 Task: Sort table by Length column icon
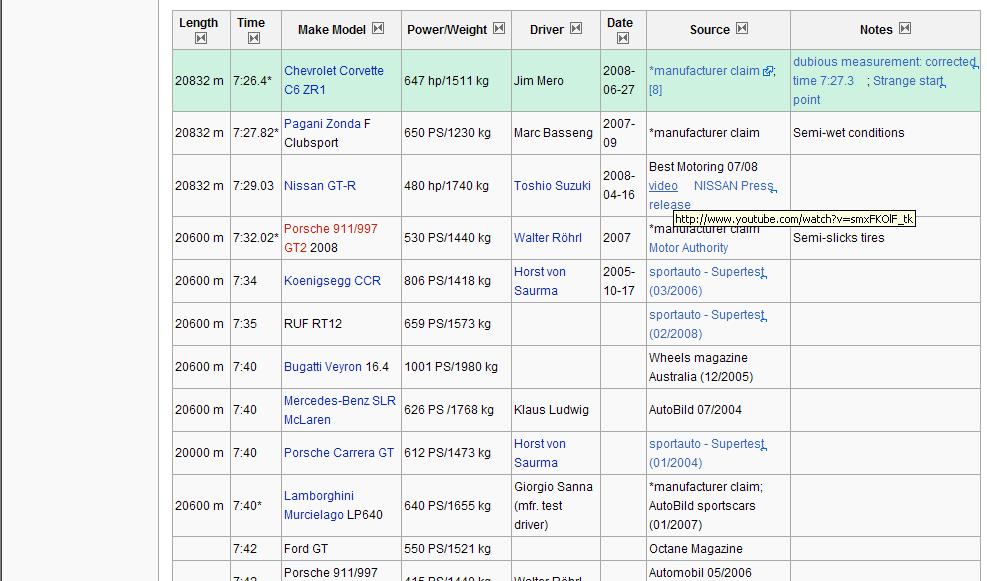coord(201,38)
